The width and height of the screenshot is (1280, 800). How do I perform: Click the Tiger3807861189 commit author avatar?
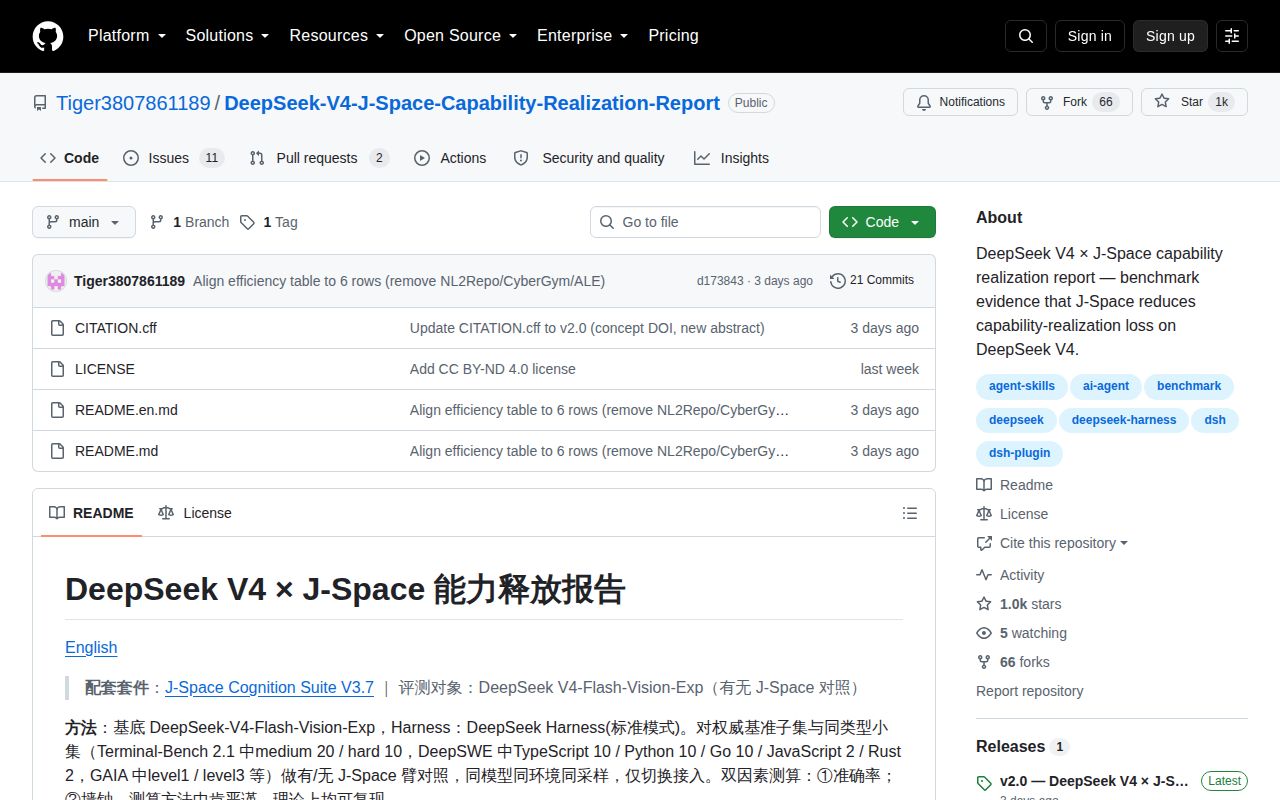pos(56,281)
